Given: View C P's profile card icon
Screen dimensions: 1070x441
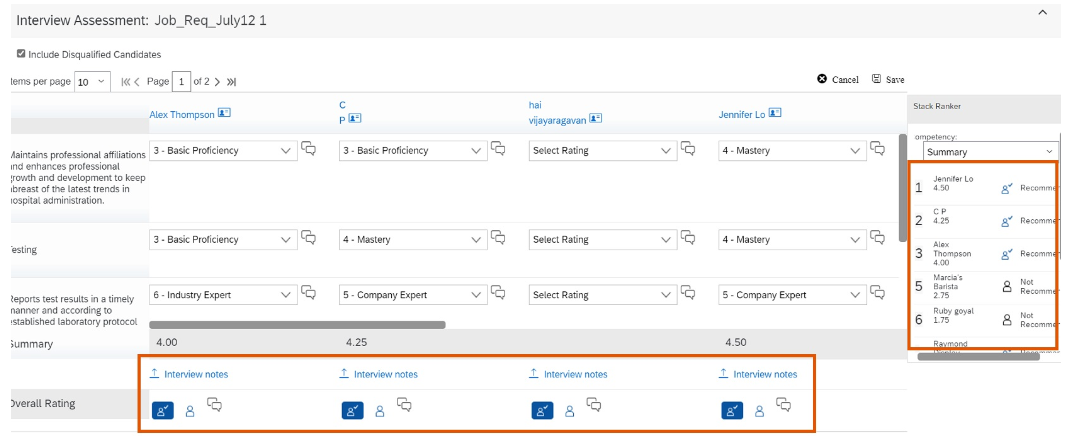Looking at the screenshot, I should point(355,118).
